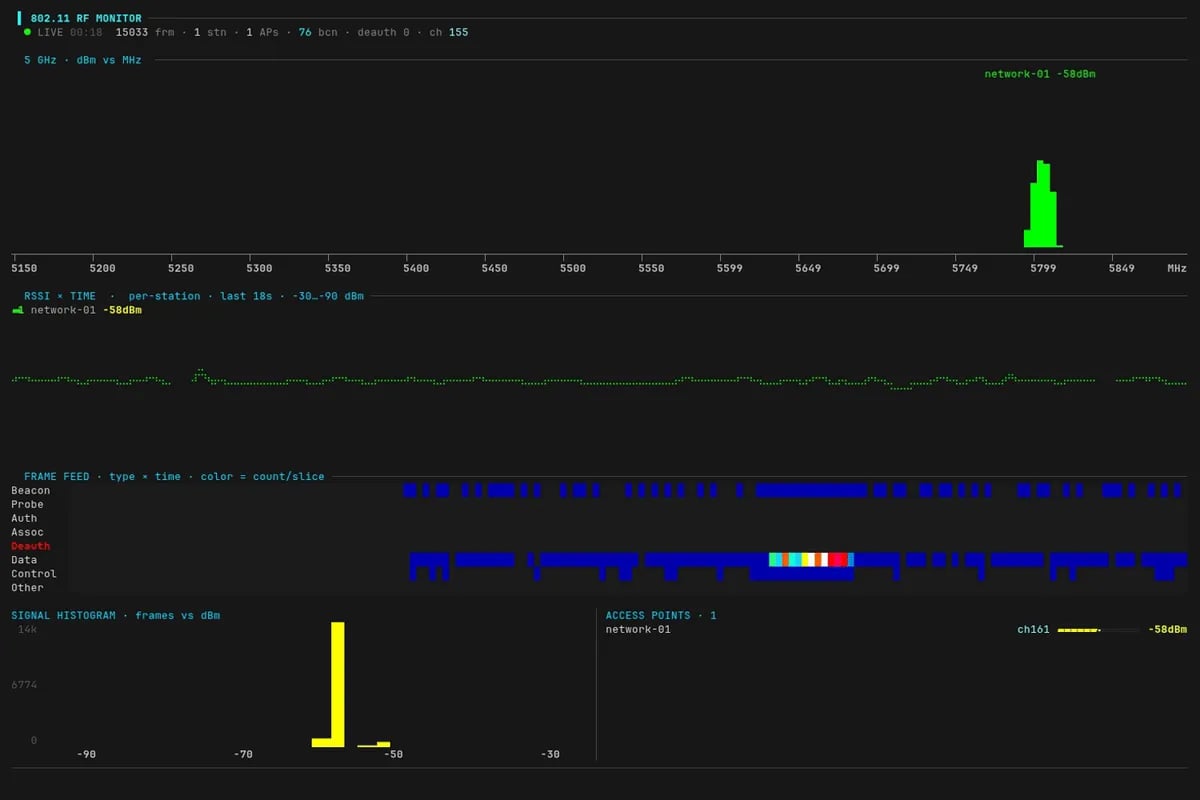The image size is (1200, 800).
Task: Select the Beacon row label
Action: click(31, 490)
